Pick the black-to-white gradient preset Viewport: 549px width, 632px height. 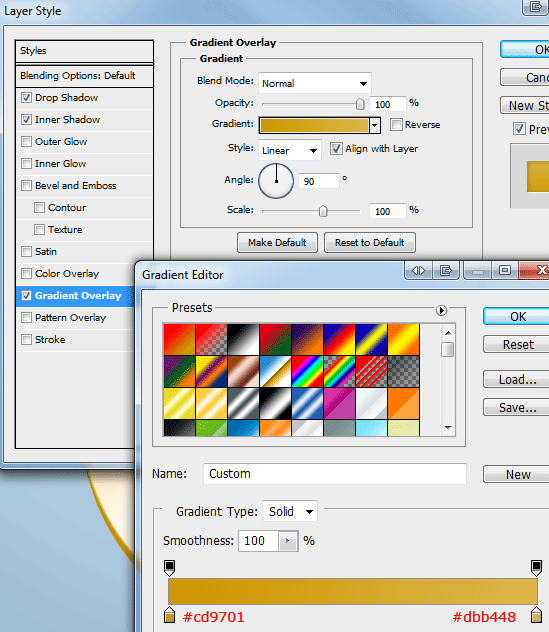[x=243, y=339]
